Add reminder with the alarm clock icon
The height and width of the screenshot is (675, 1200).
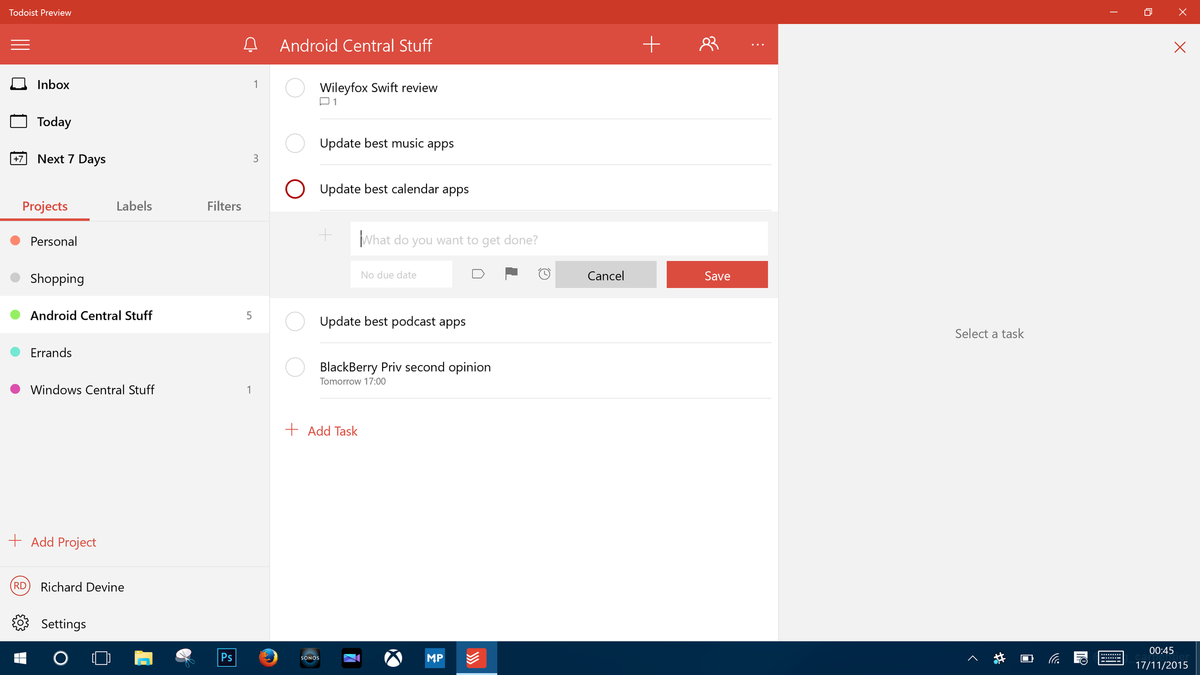544,274
